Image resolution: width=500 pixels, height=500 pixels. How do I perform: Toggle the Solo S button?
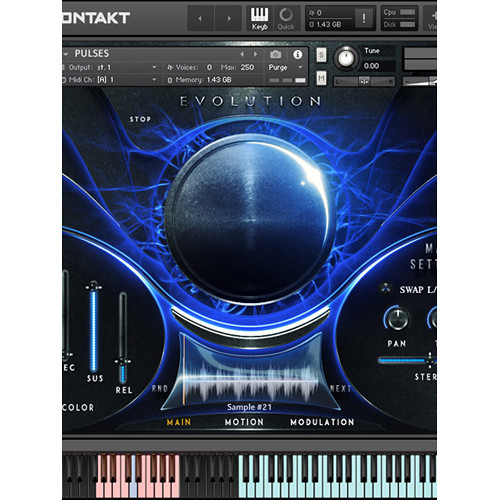321,55
